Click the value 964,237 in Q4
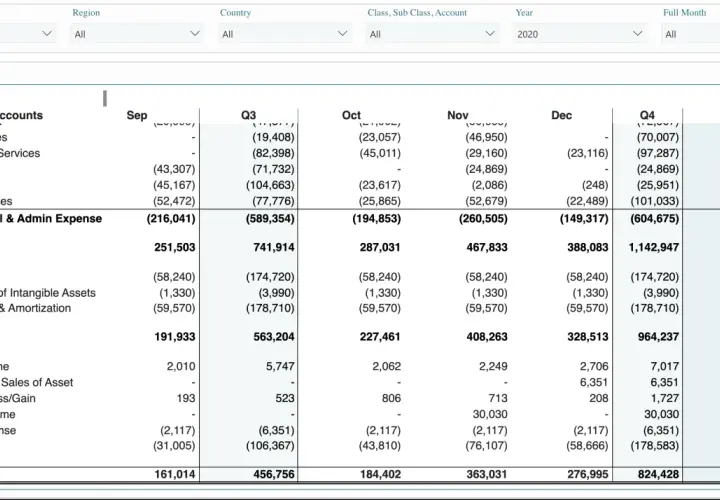This screenshot has width=720, height=500. coord(658,337)
